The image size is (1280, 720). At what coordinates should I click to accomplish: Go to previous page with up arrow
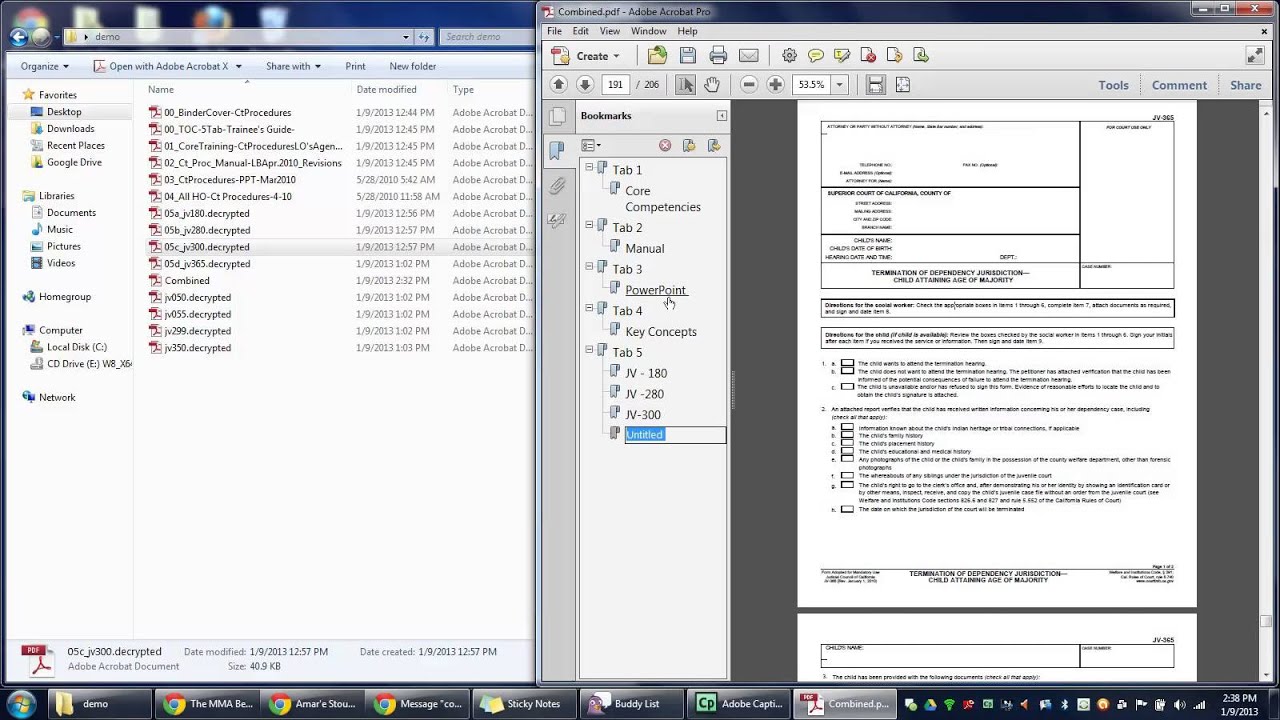point(559,85)
